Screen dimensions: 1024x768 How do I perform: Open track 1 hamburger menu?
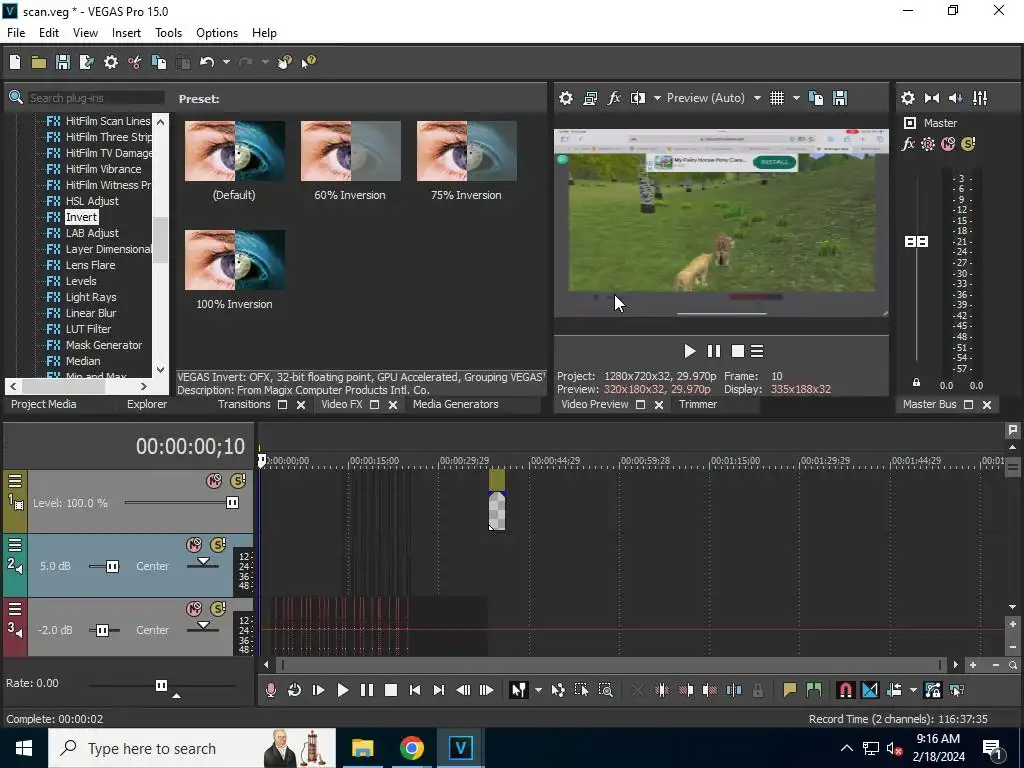15,481
